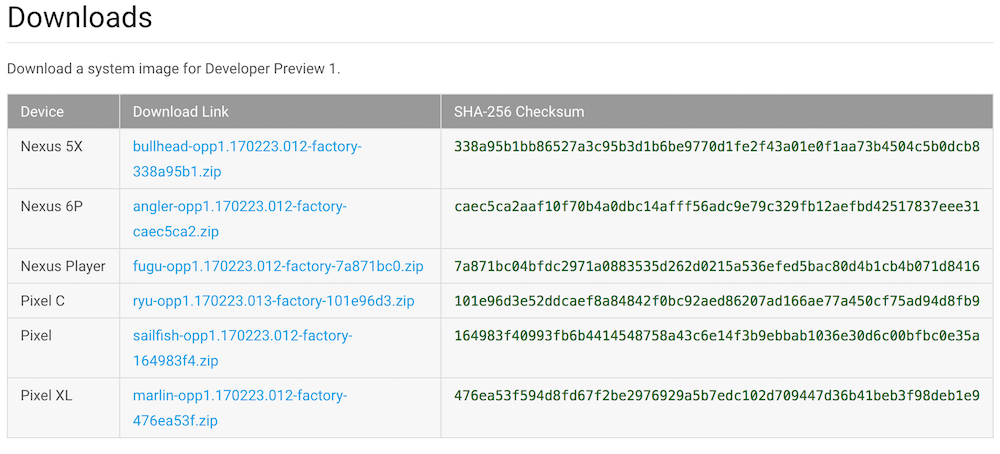Screen dimensions: 1000x454
Task: Click the Download Link column header
Action: (181, 112)
